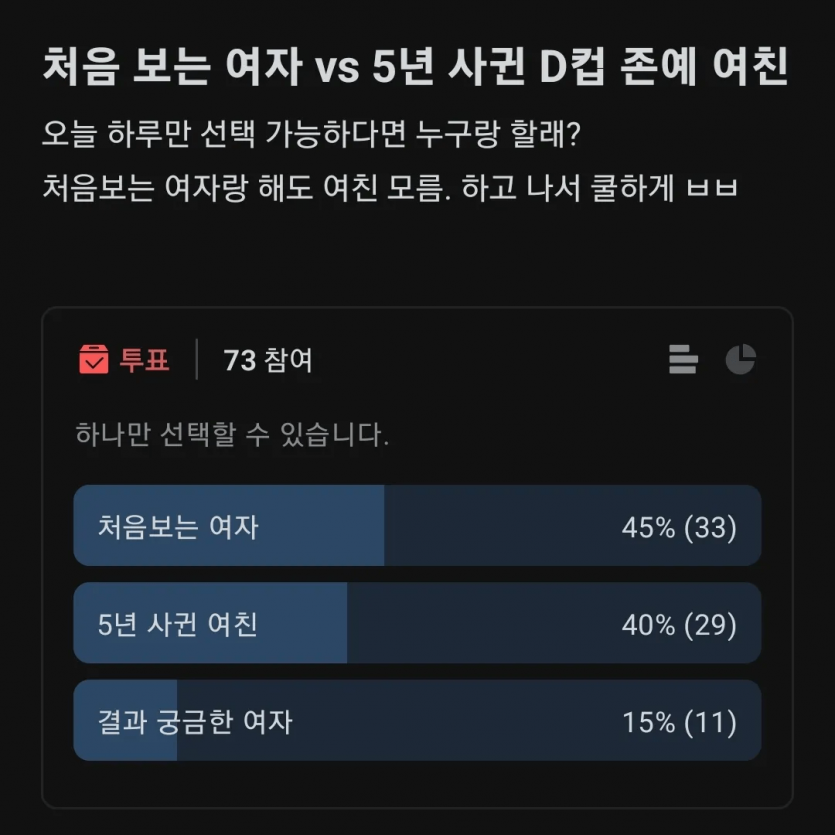Screen dimensions: 835x835
Task: Click the '15% (11)' result text
Action: click(x=679, y=722)
